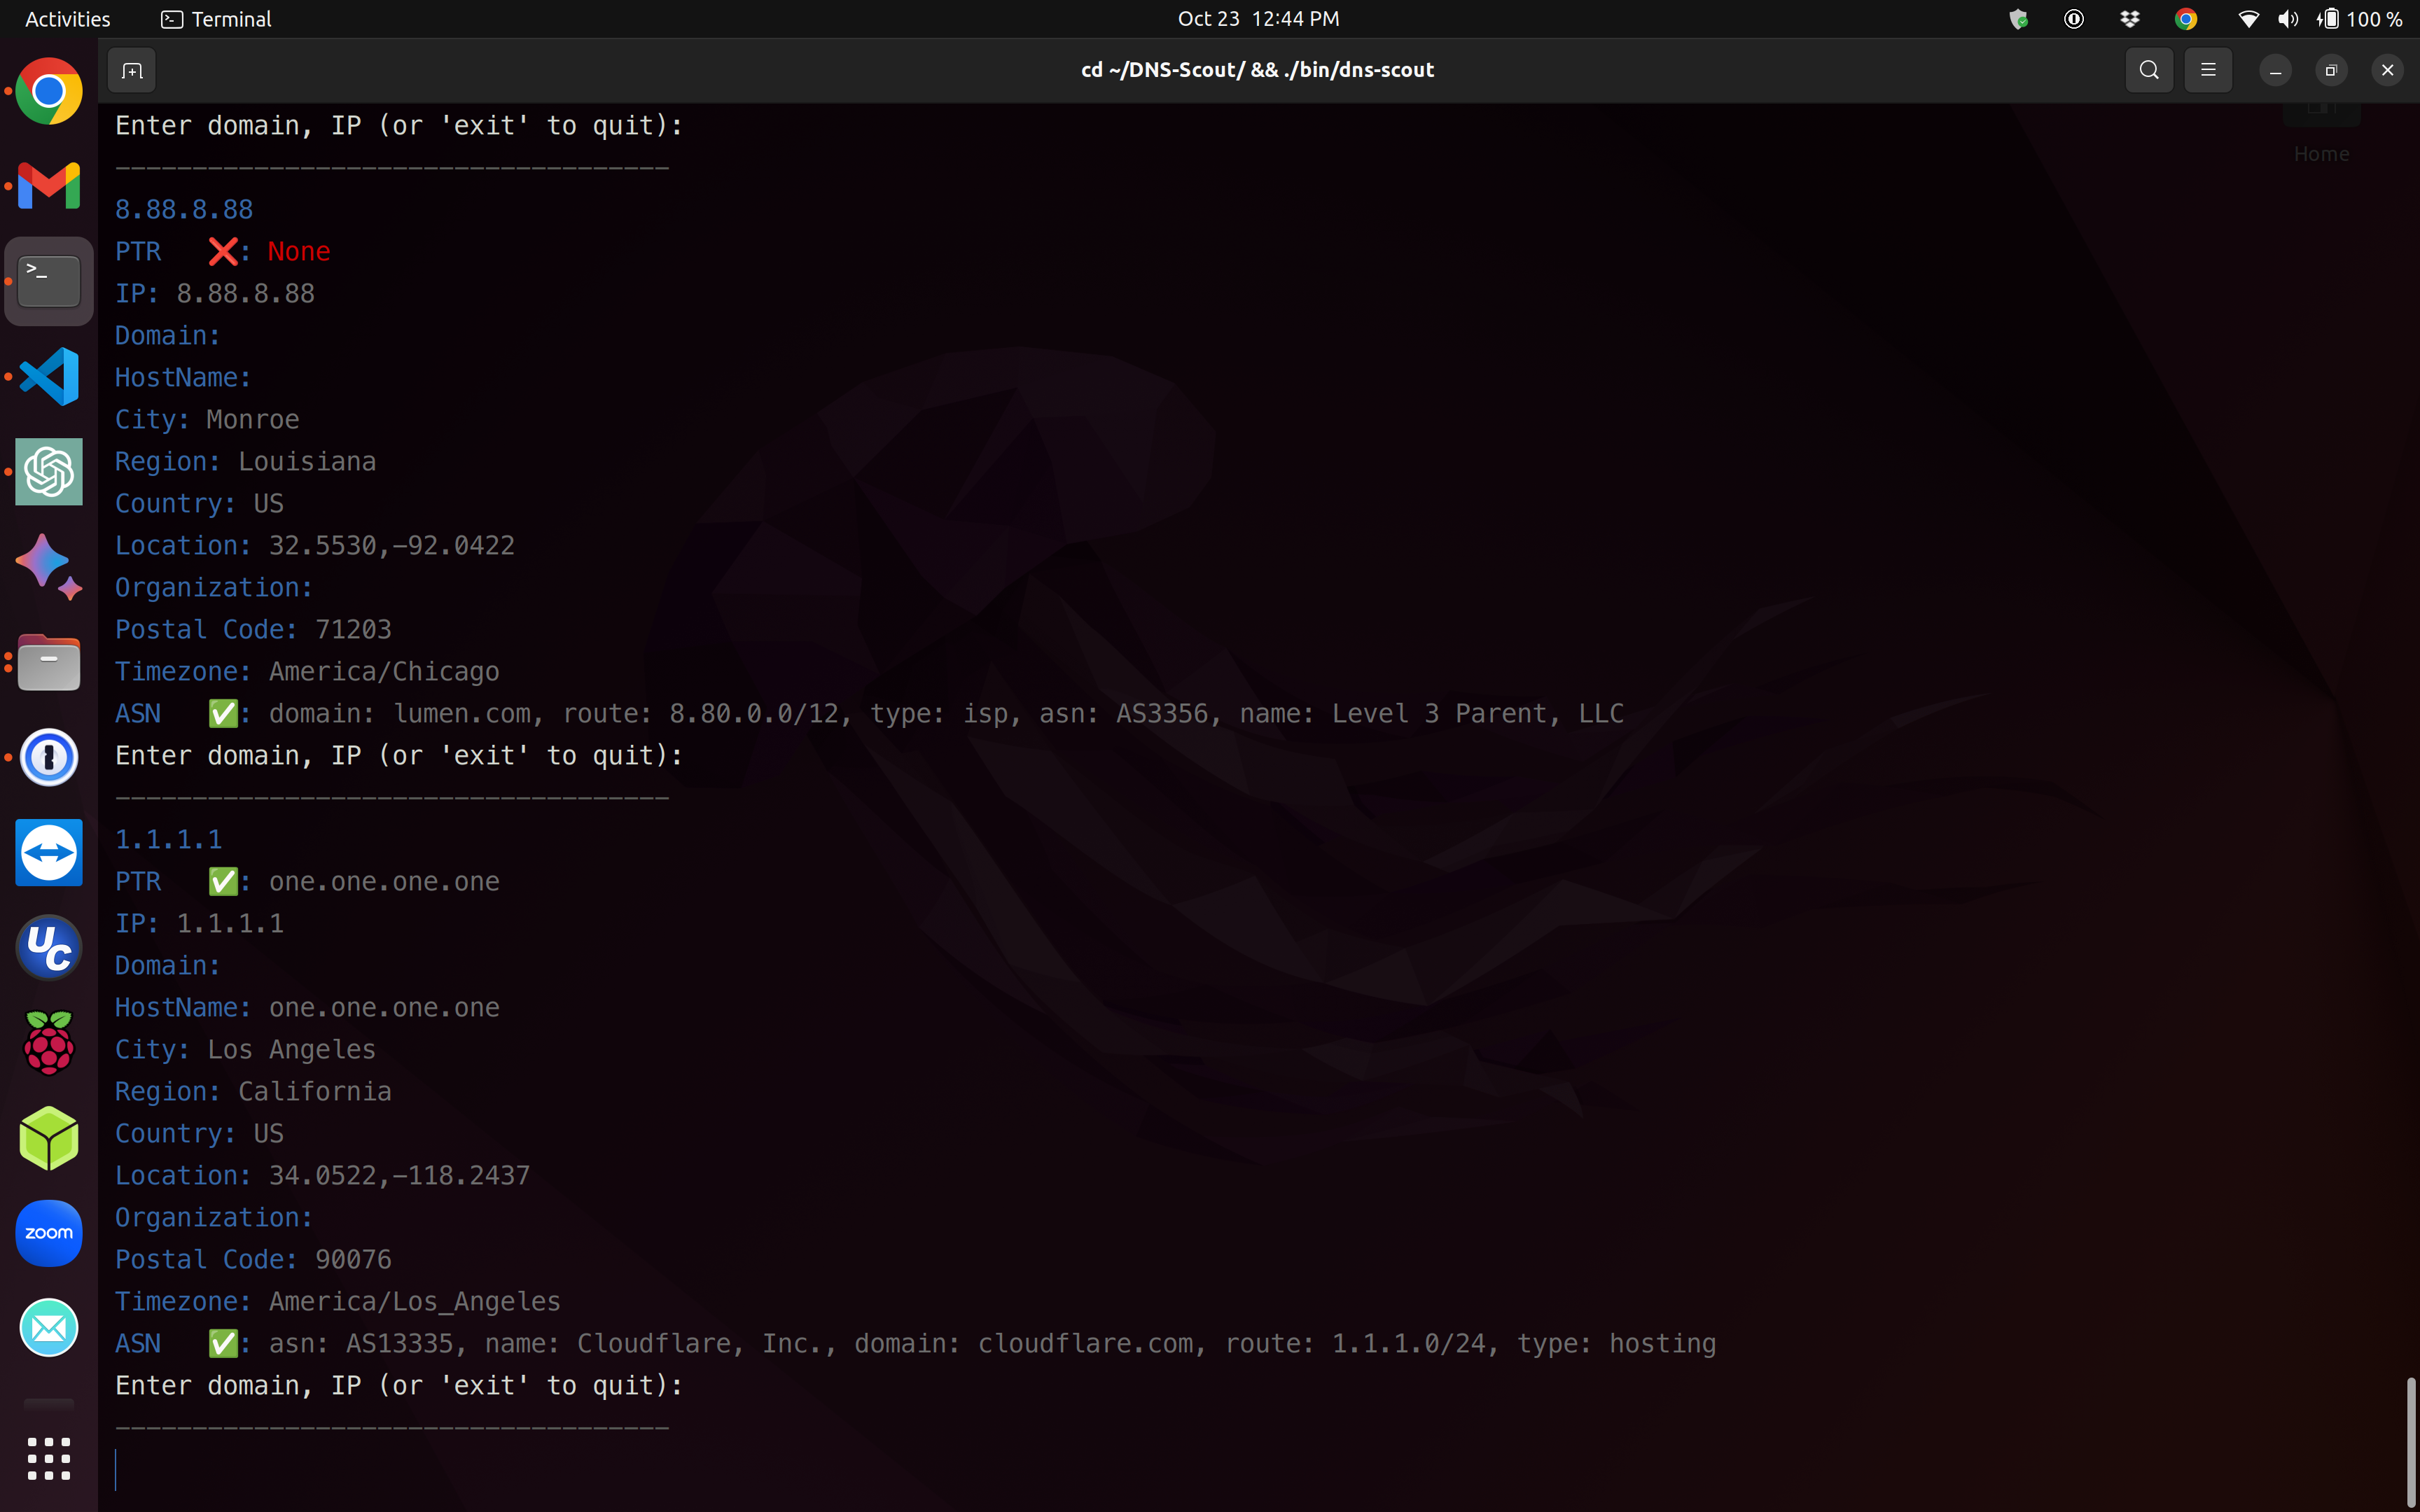Open UltraCompare from the dock
The image size is (2420, 1512).
pos(49,947)
